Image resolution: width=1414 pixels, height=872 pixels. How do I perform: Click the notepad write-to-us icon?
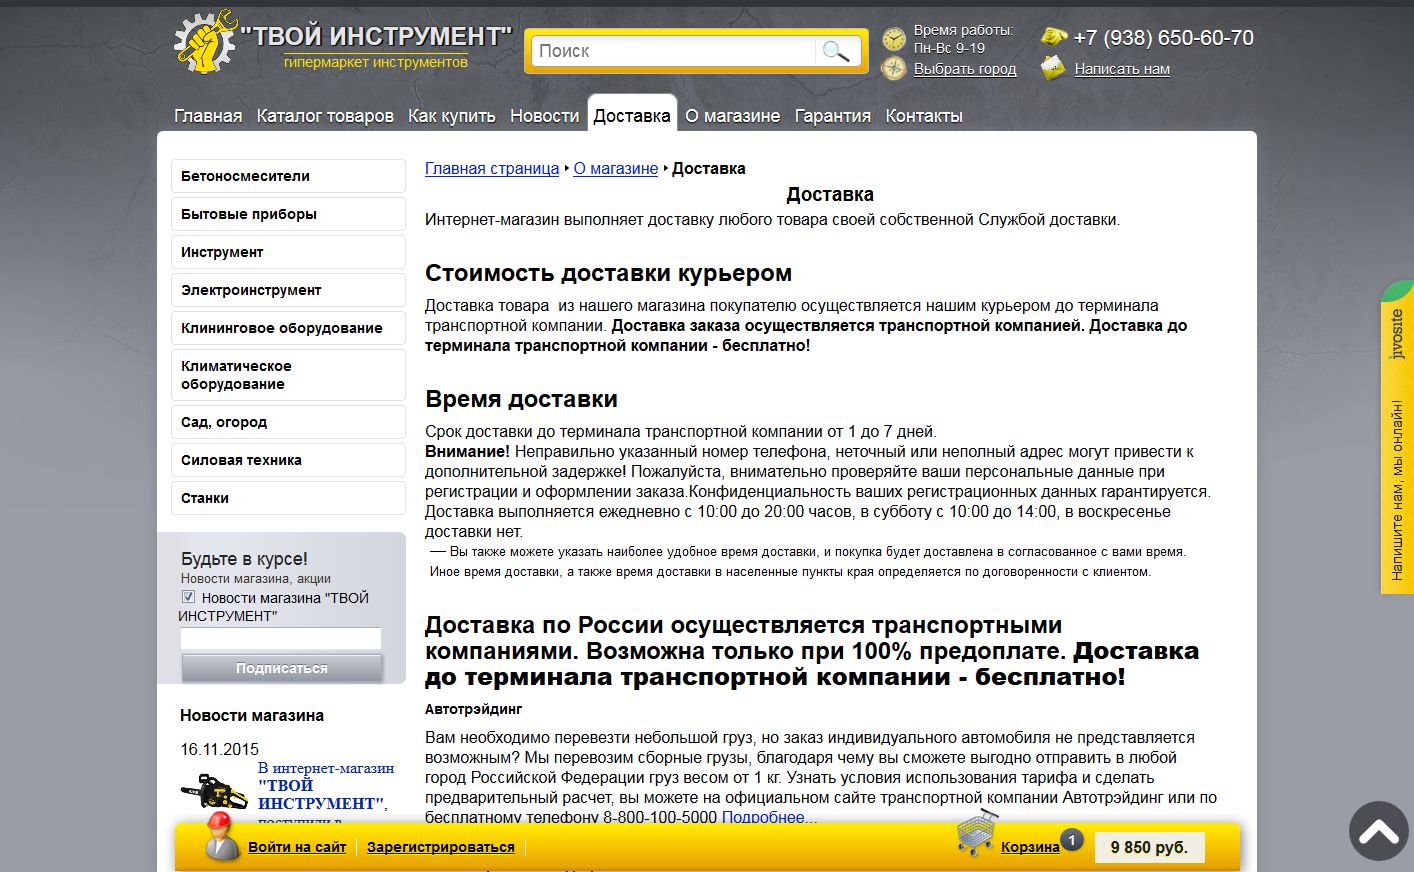coord(1053,68)
